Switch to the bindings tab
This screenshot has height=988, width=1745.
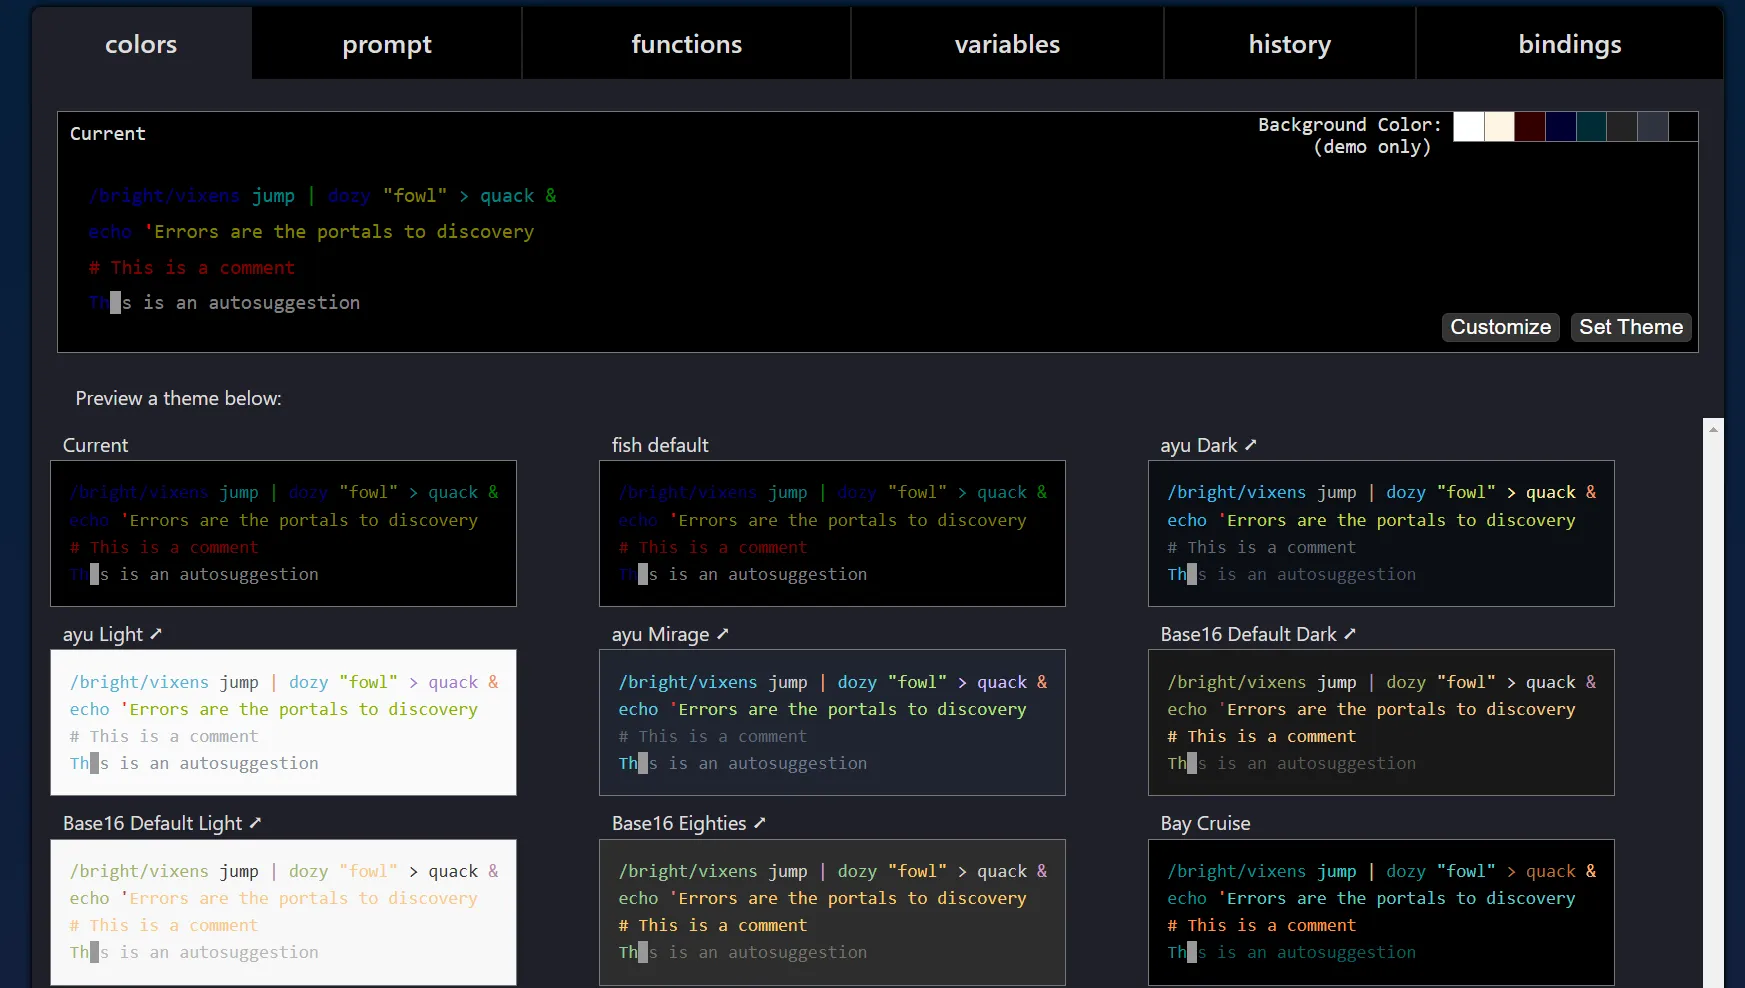(x=1569, y=43)
